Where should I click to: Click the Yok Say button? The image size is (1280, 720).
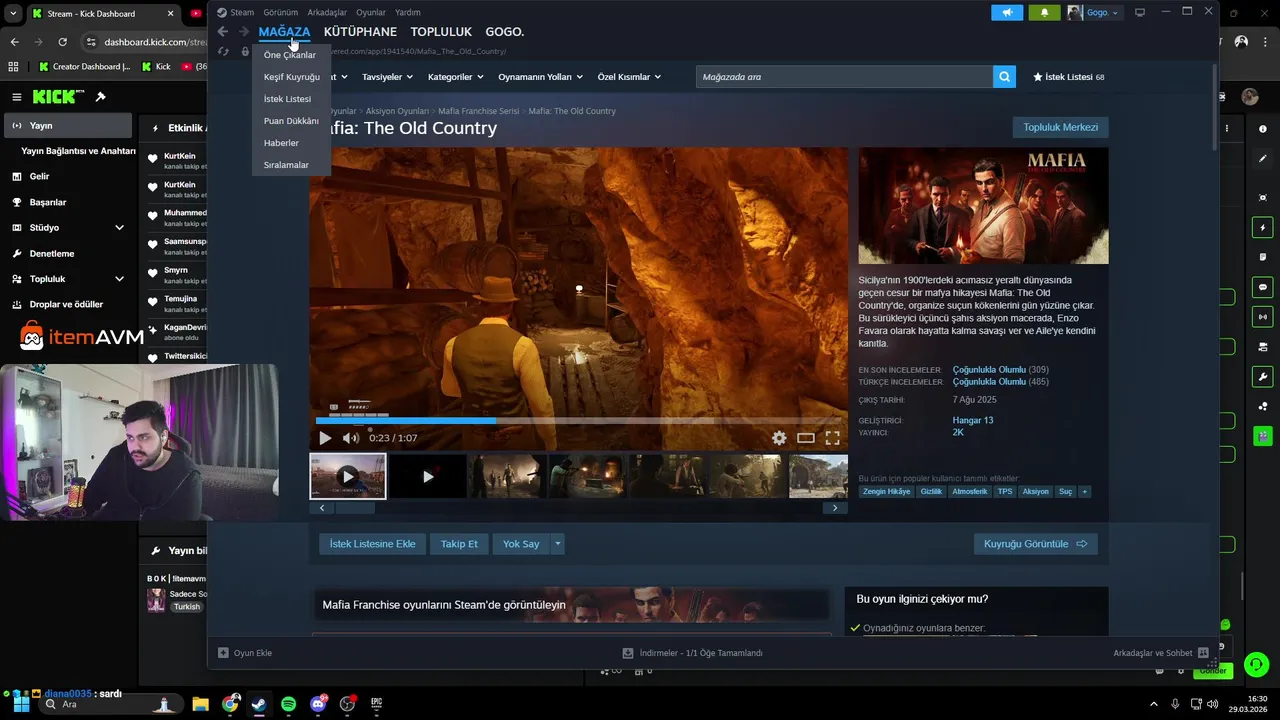click(x=521, y=544)
